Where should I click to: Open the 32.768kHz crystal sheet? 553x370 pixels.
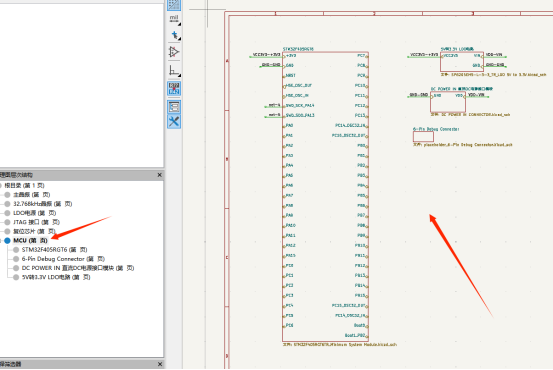point(42,204)
